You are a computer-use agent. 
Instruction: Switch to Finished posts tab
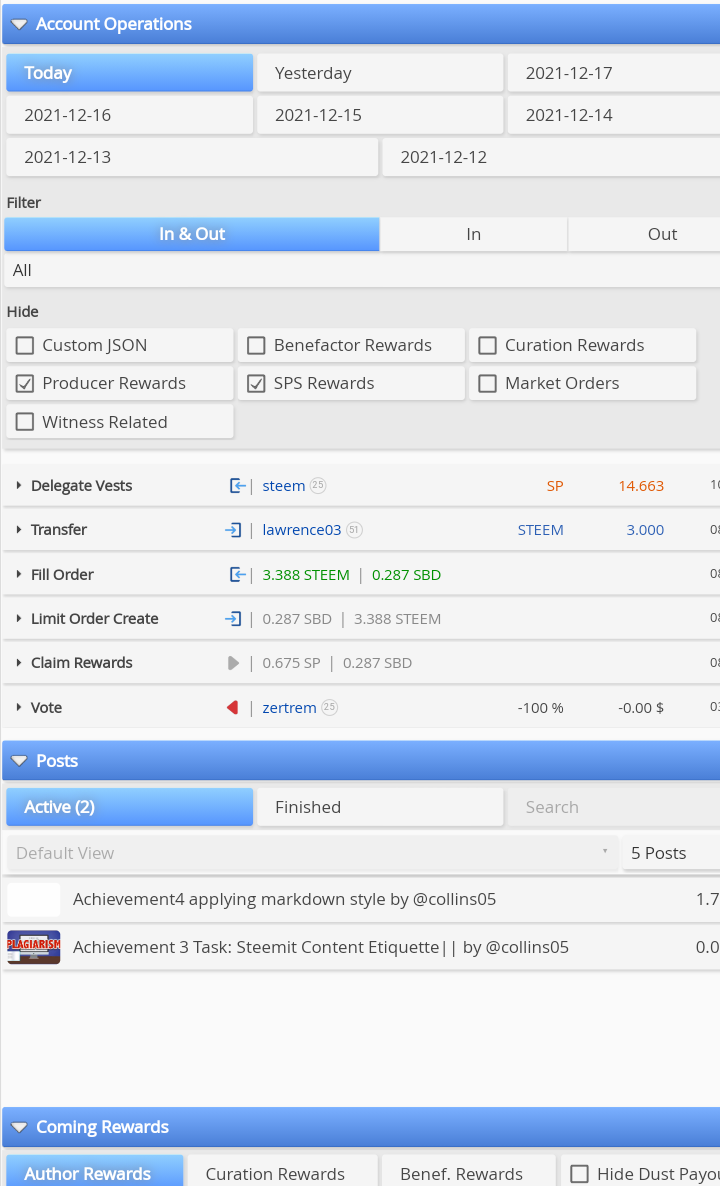pyautogui.click(x=380, y=807)
